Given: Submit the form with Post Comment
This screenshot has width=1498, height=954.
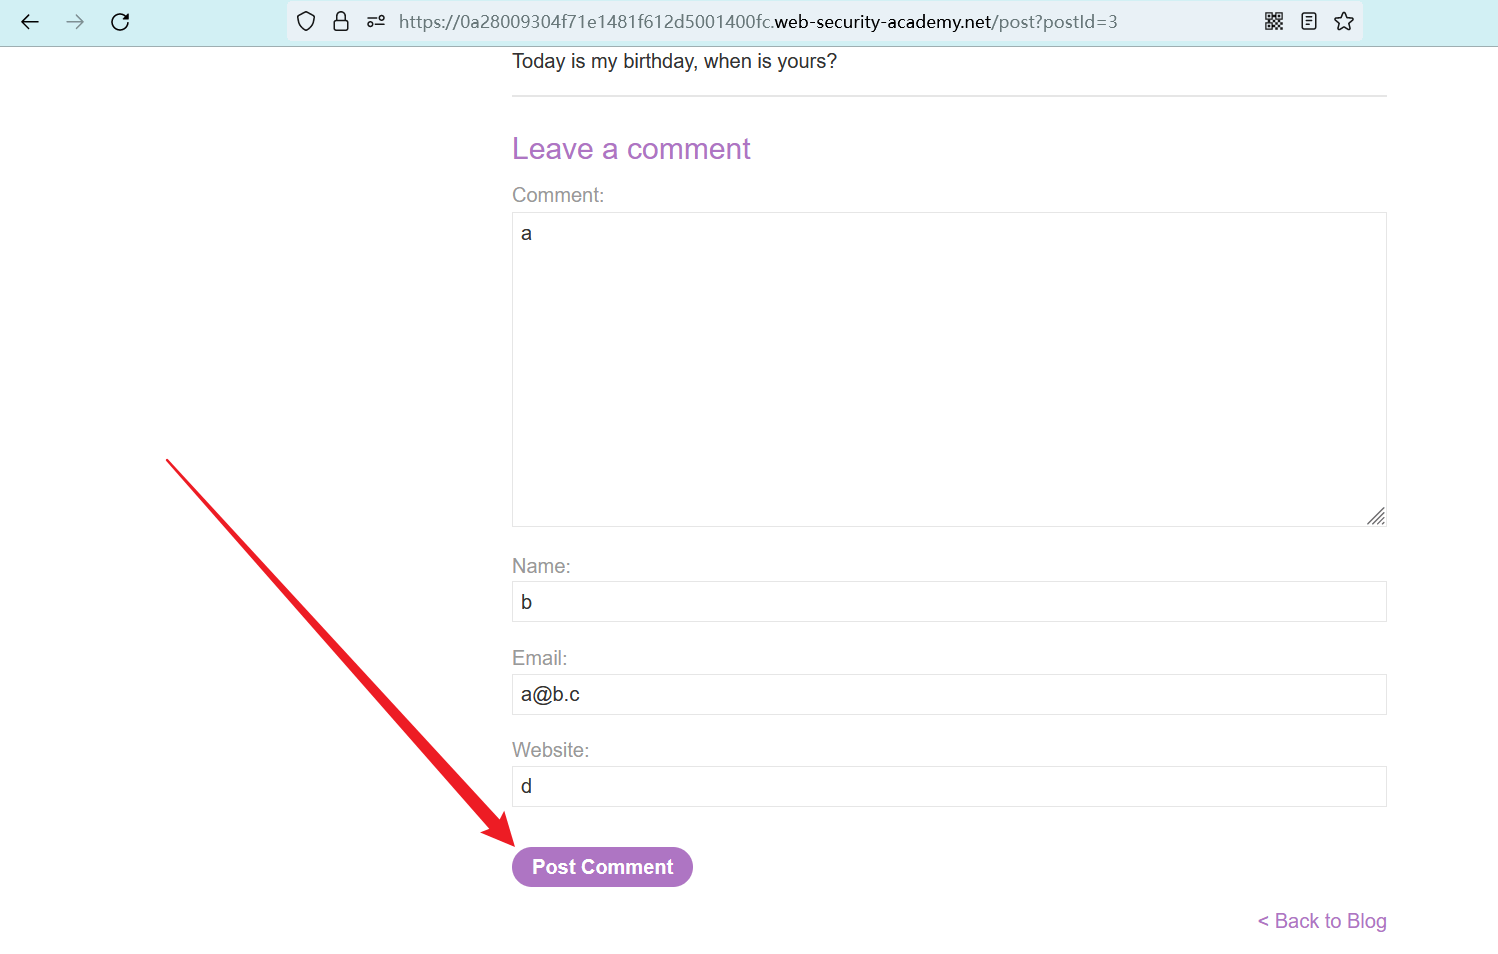Looking at the screenshot, I should pyautogui.click(x=602, y=867).
